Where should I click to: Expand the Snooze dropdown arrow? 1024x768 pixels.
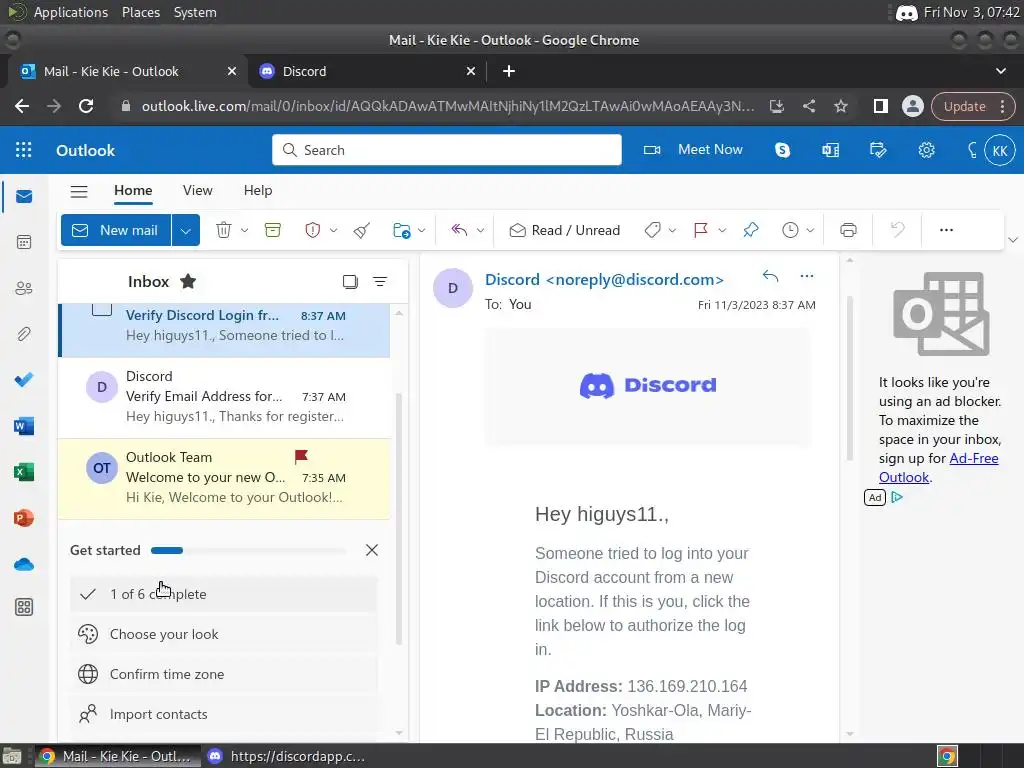(x=810, y=230)
